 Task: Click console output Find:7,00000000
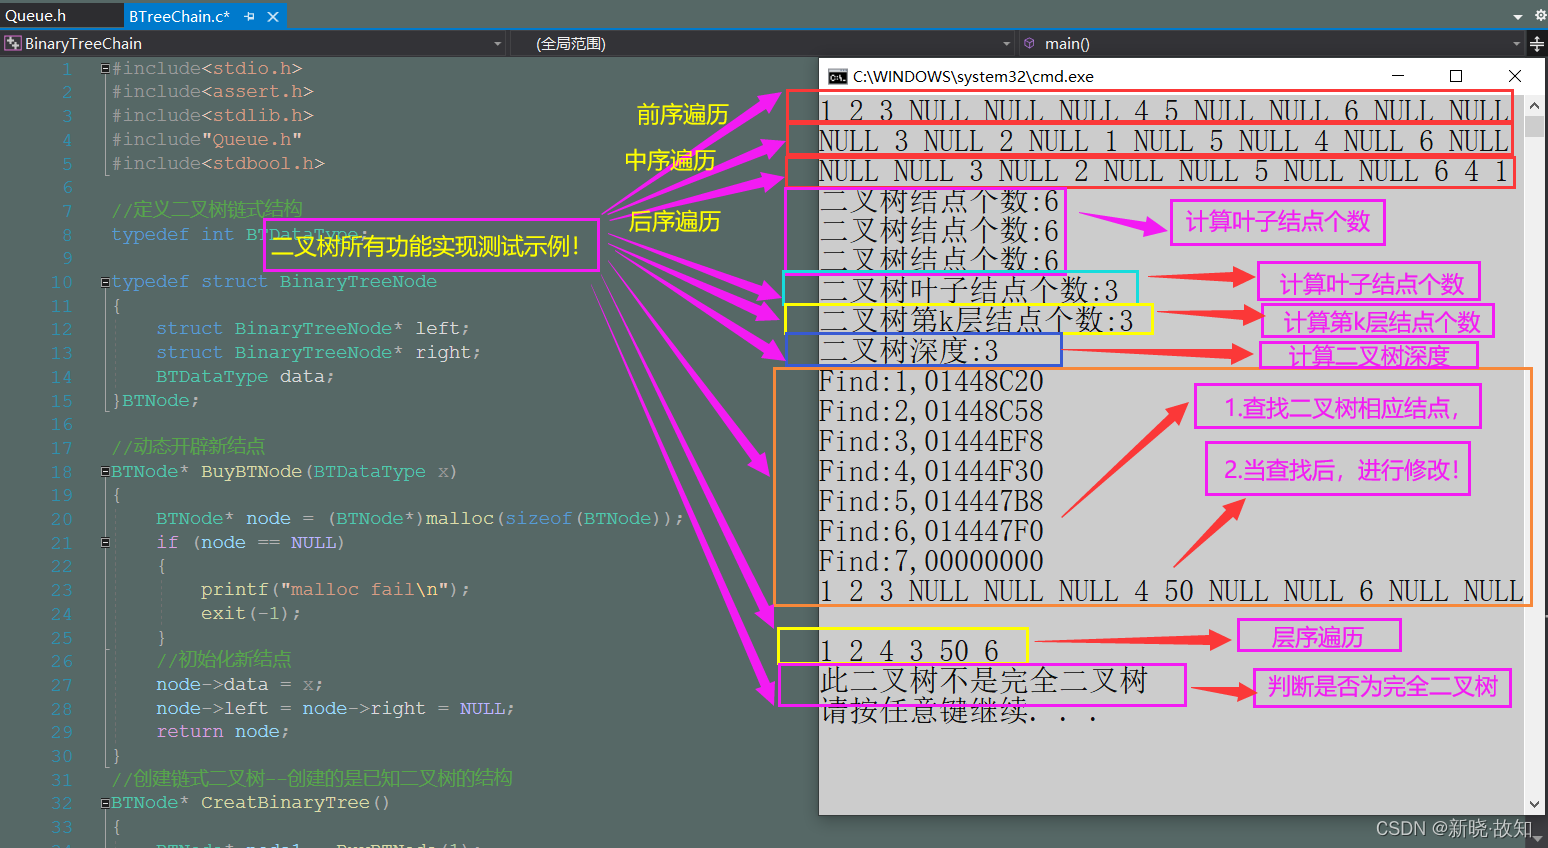pos(931,562)
